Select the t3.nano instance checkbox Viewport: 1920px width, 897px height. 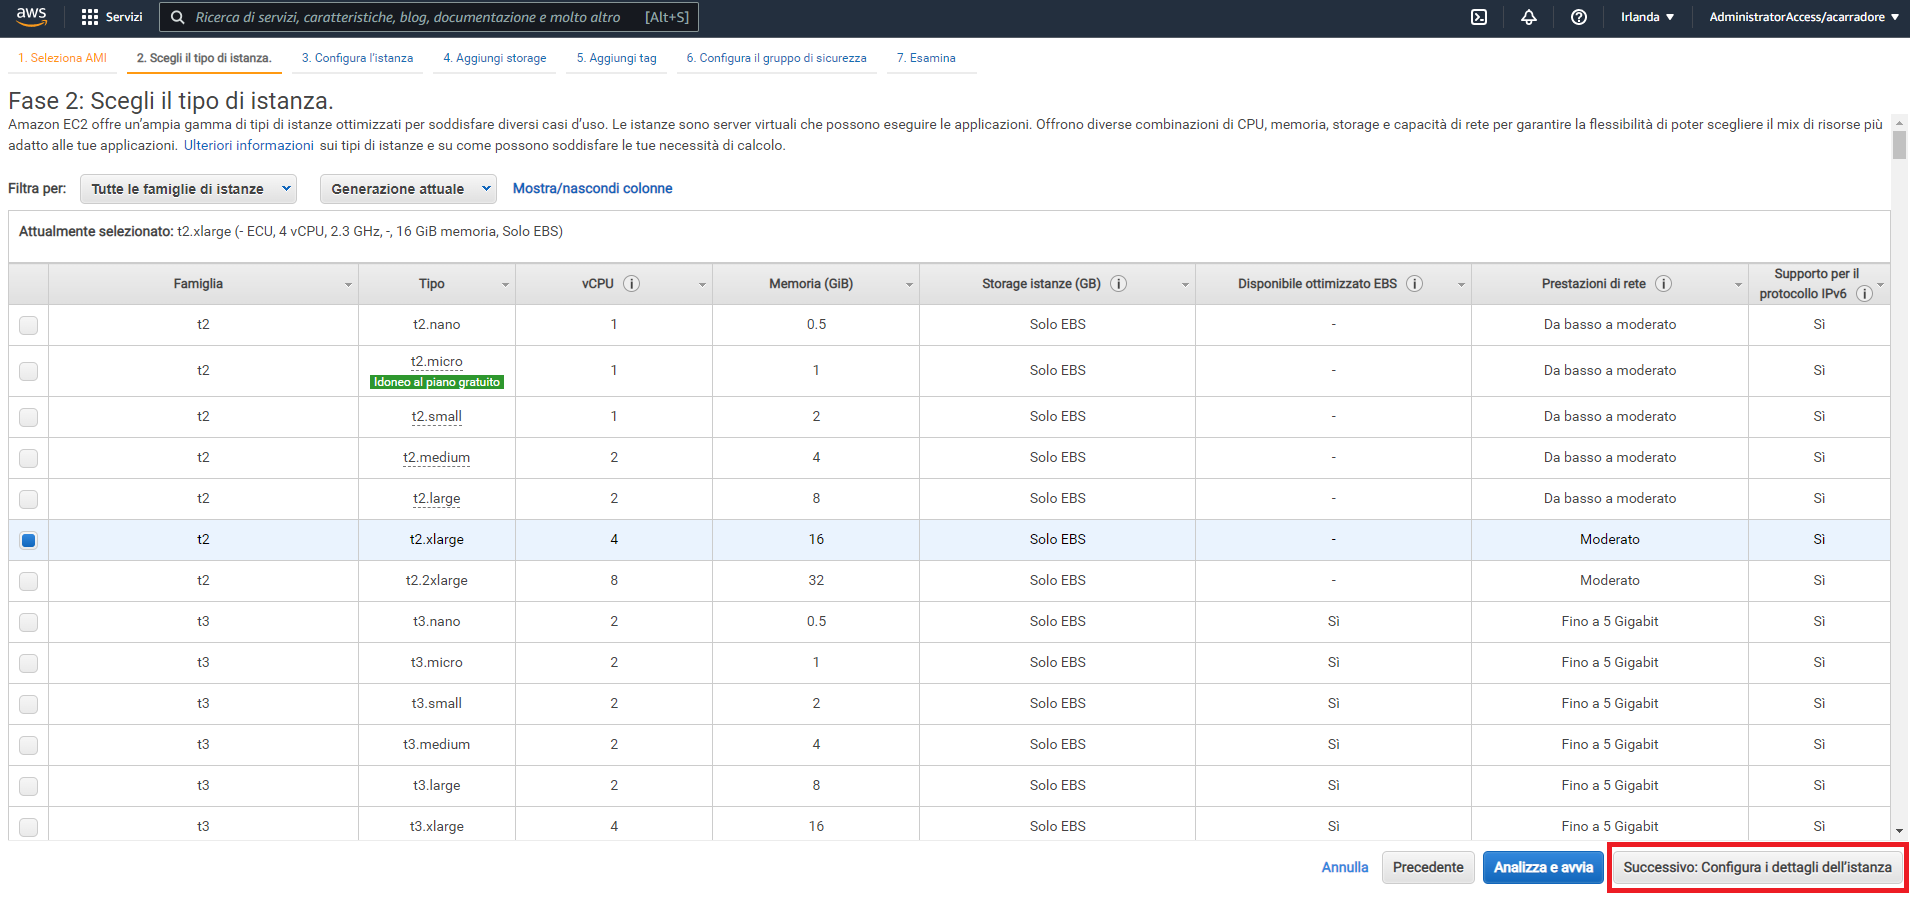click(x=29, y=622)
